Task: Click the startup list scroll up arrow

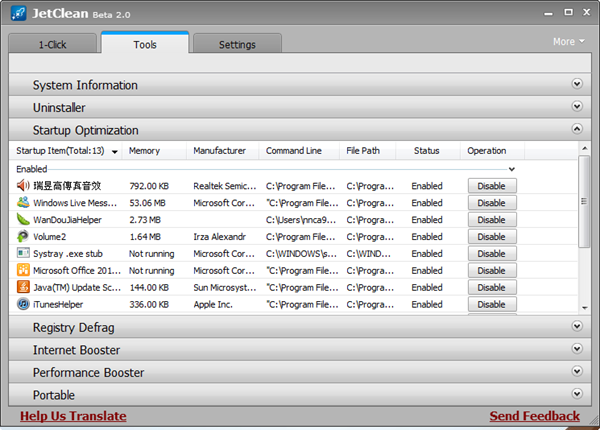Action: [x=584, y=148]
